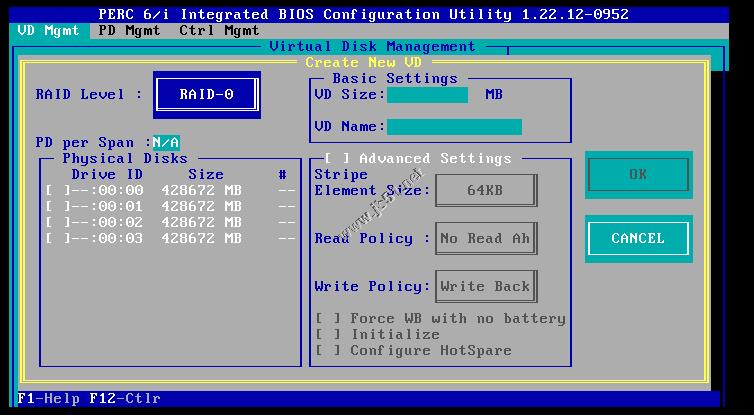Toggle the Initialize checkbox
The height and width of the screenshot is (415, 754).
coord(329,335)
